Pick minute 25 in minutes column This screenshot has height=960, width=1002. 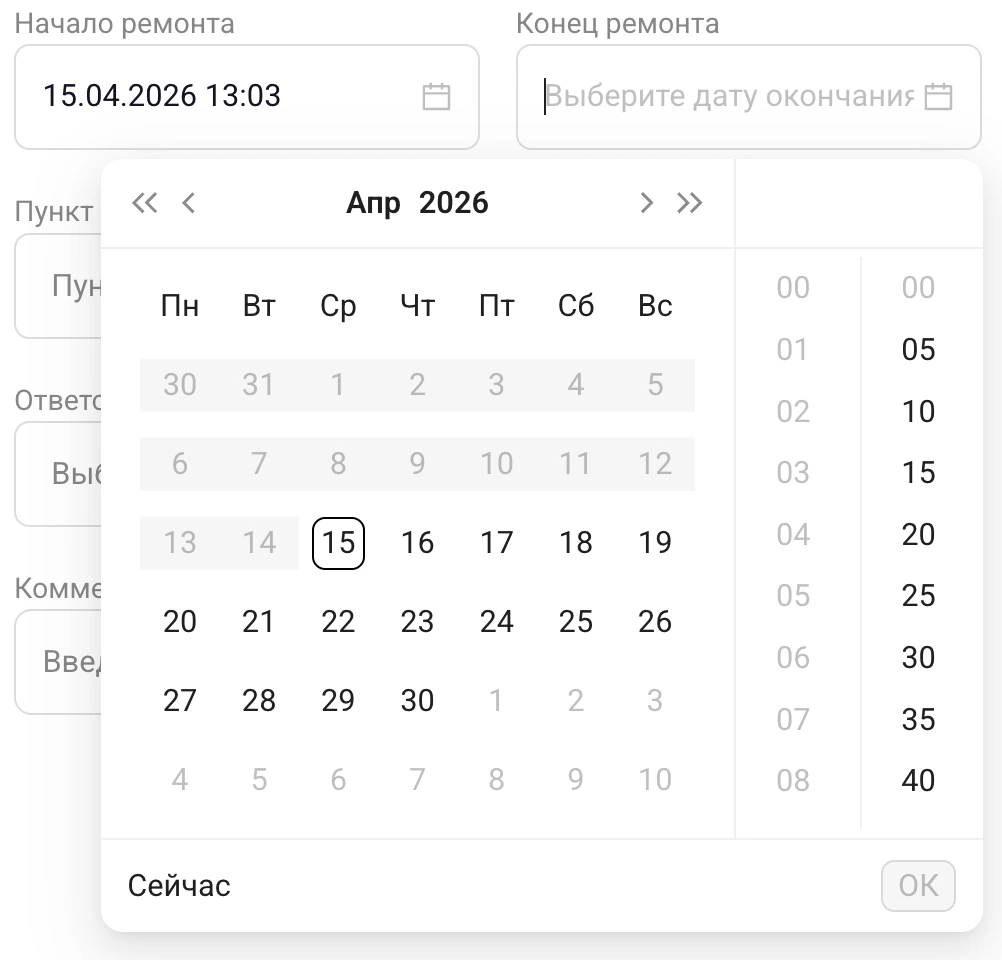(x=917, y=596)
